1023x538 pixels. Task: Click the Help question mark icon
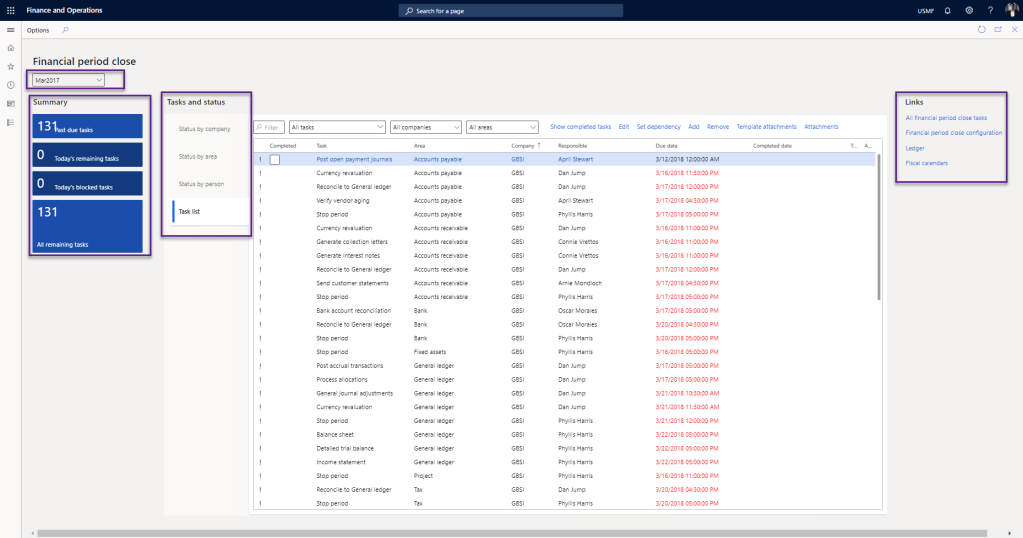pyautogui.click(x=990, y=10)
